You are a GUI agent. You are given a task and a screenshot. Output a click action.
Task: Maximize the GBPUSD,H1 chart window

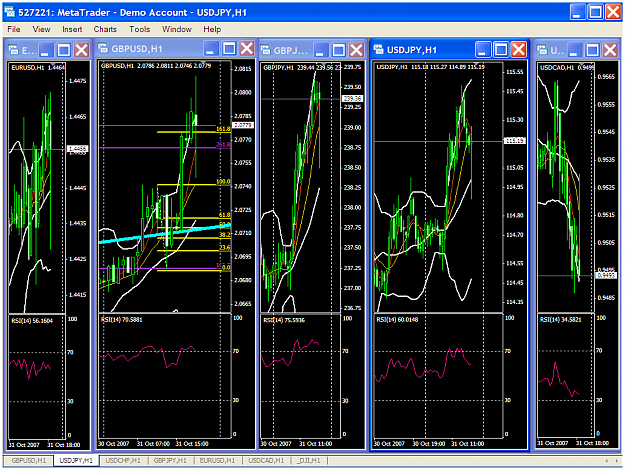pyautogui.click(x=229, y=49)
